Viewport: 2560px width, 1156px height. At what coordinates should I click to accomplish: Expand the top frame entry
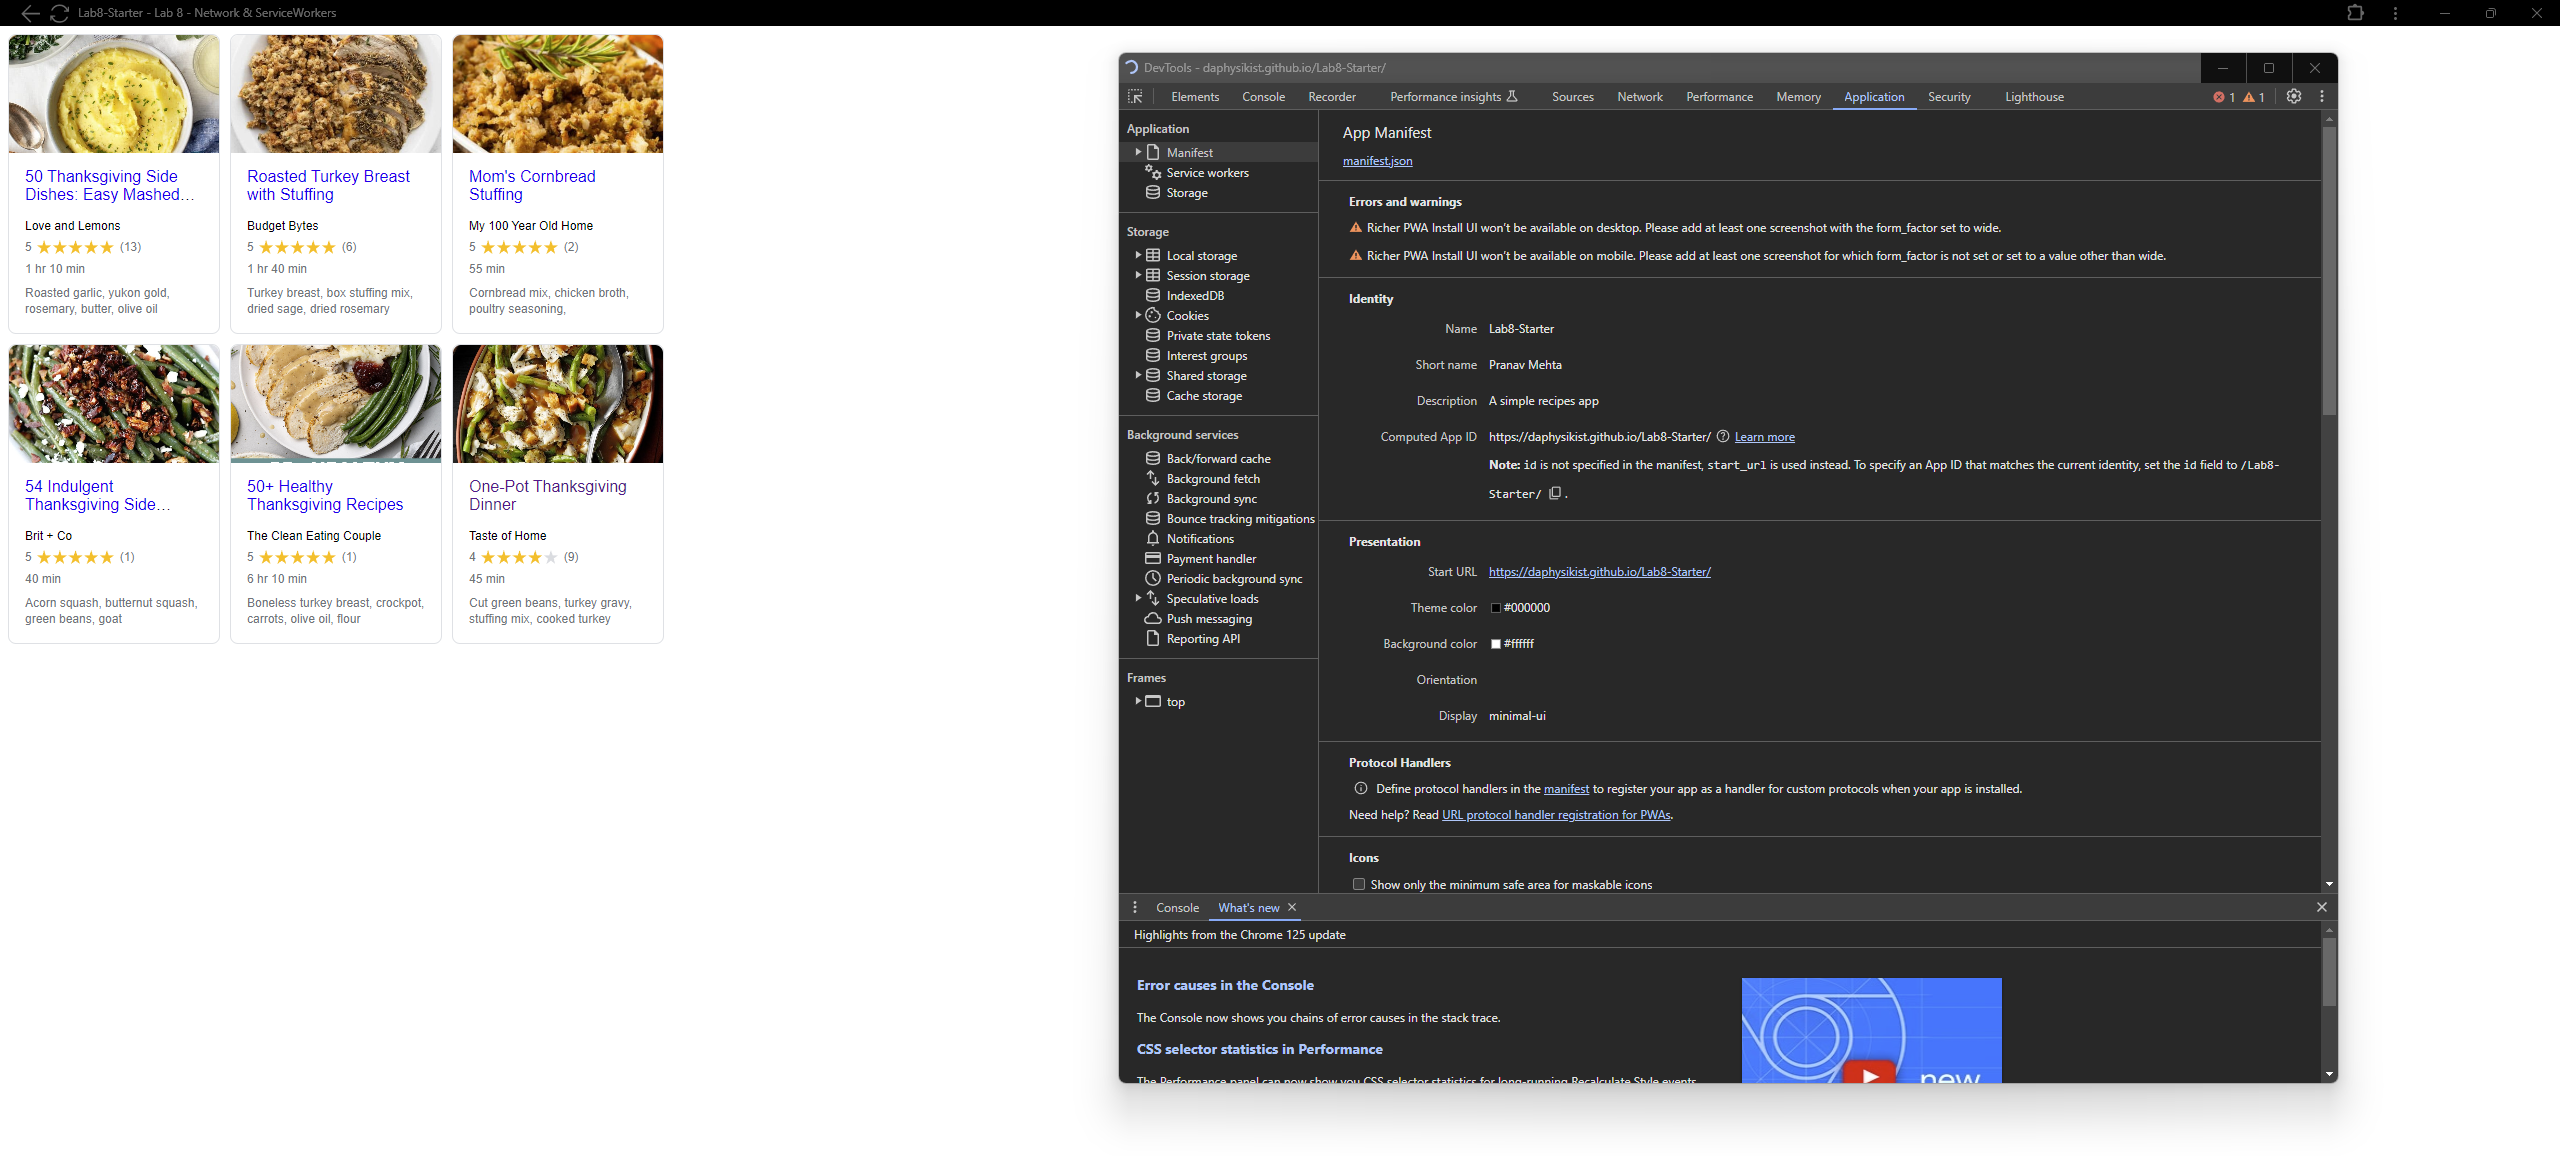tap(1138, 701)
